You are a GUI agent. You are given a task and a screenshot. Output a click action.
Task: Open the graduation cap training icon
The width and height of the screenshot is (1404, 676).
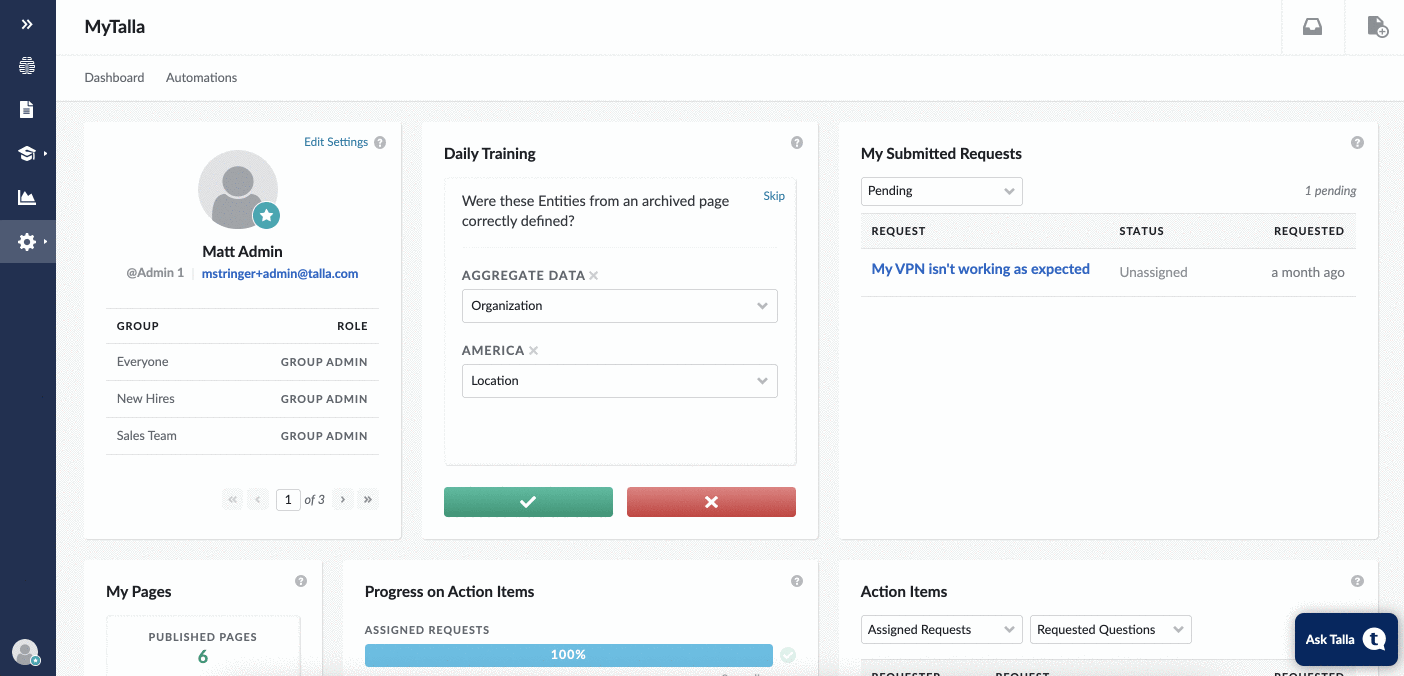[27, 154]
